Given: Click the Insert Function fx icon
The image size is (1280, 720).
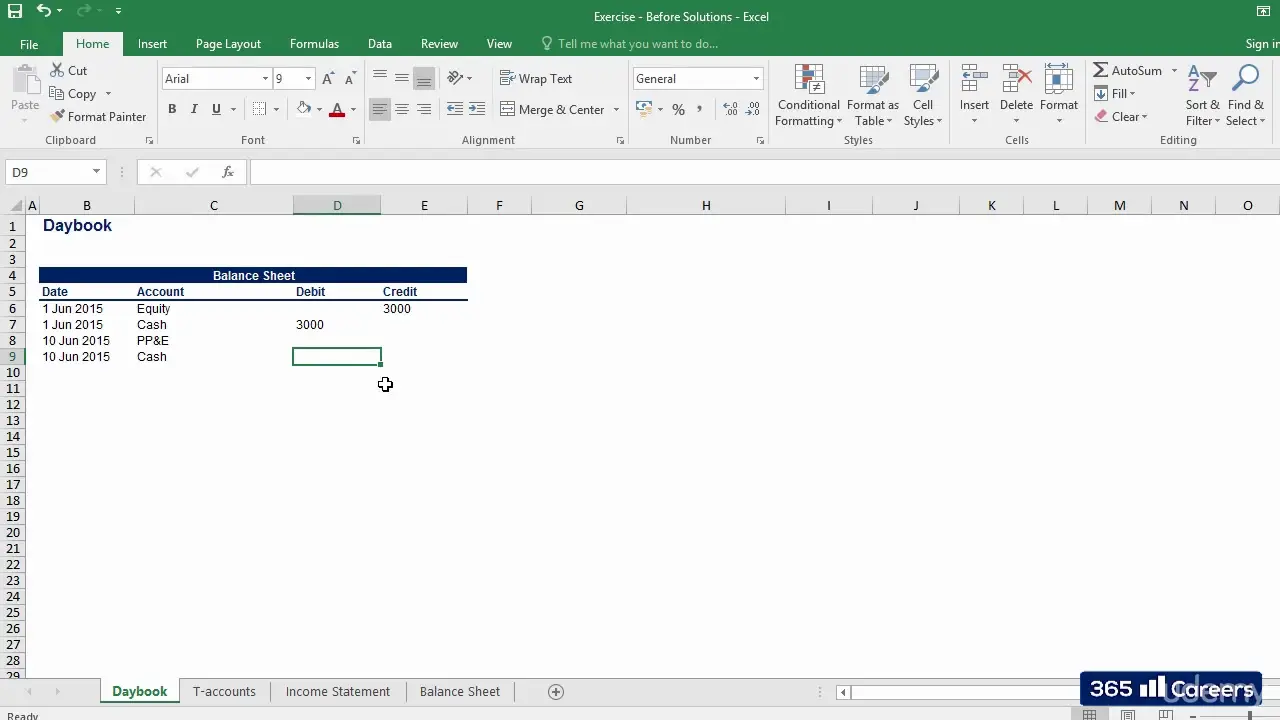Looking at the screenshot, I should pyautogui.click(x=228, y=172).
